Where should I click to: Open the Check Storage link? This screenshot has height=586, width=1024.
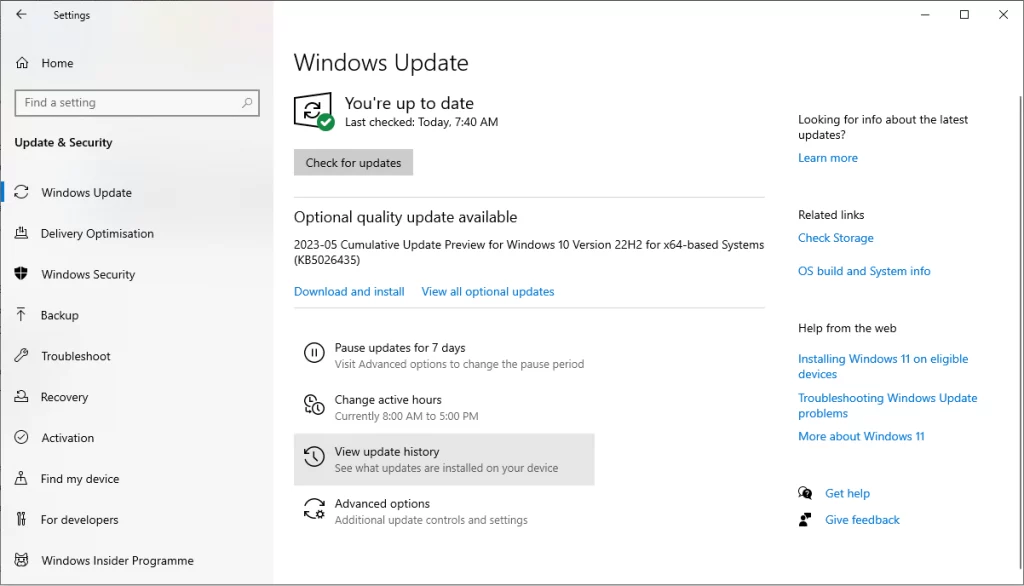[x=835, y=238]
